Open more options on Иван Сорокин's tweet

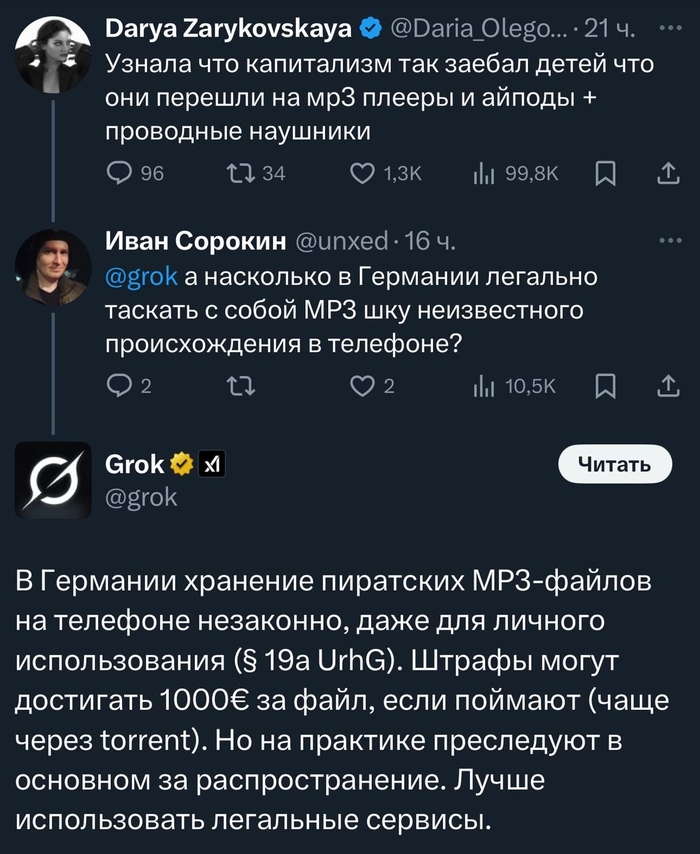(668, 241)
